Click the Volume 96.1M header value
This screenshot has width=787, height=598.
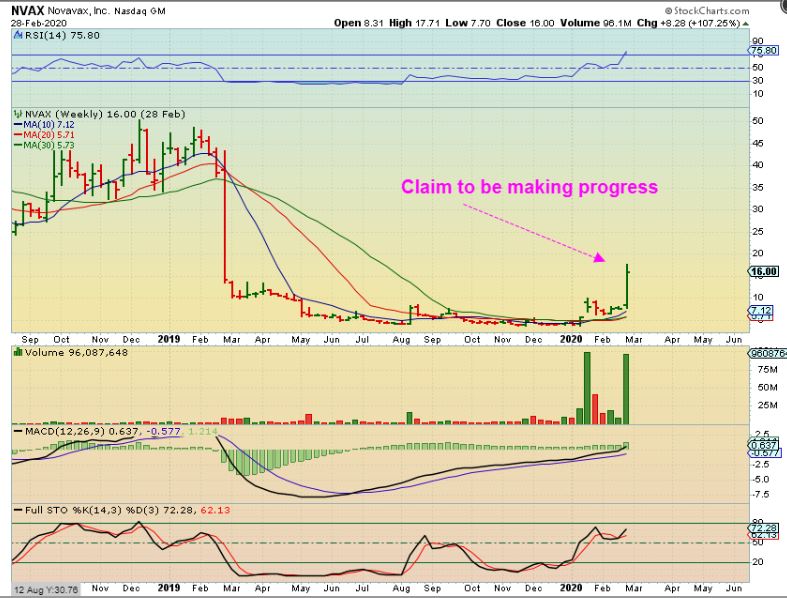pyautogui.click(x=596, y=23)
